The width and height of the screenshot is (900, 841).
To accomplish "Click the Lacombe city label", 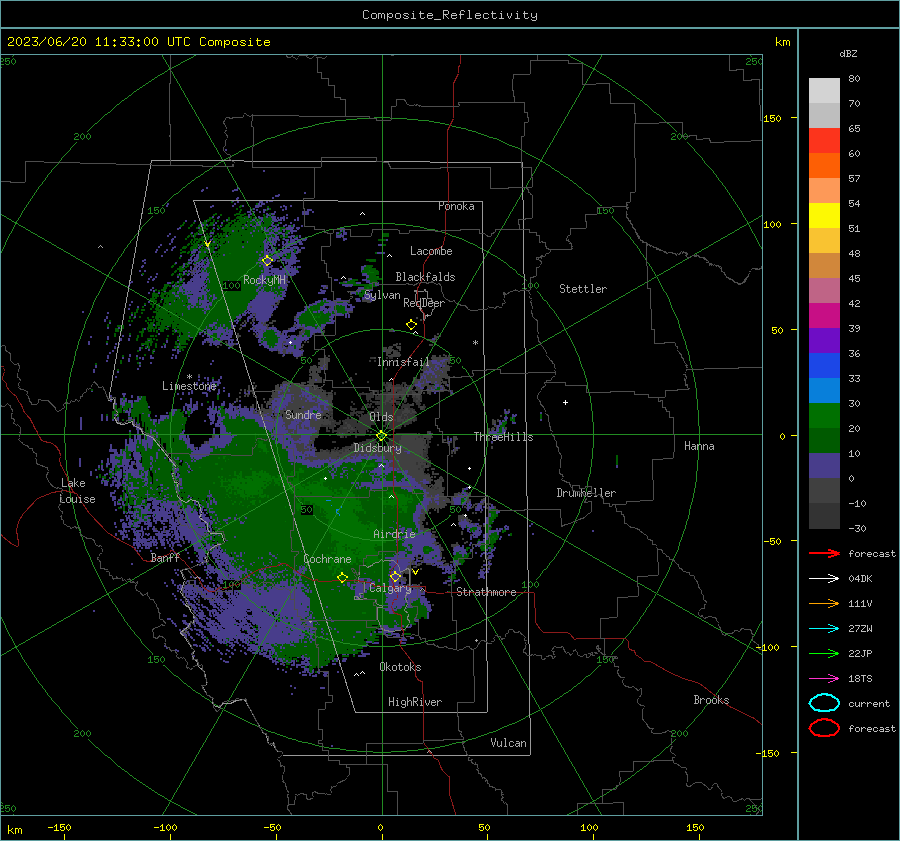I will (431, 251).
